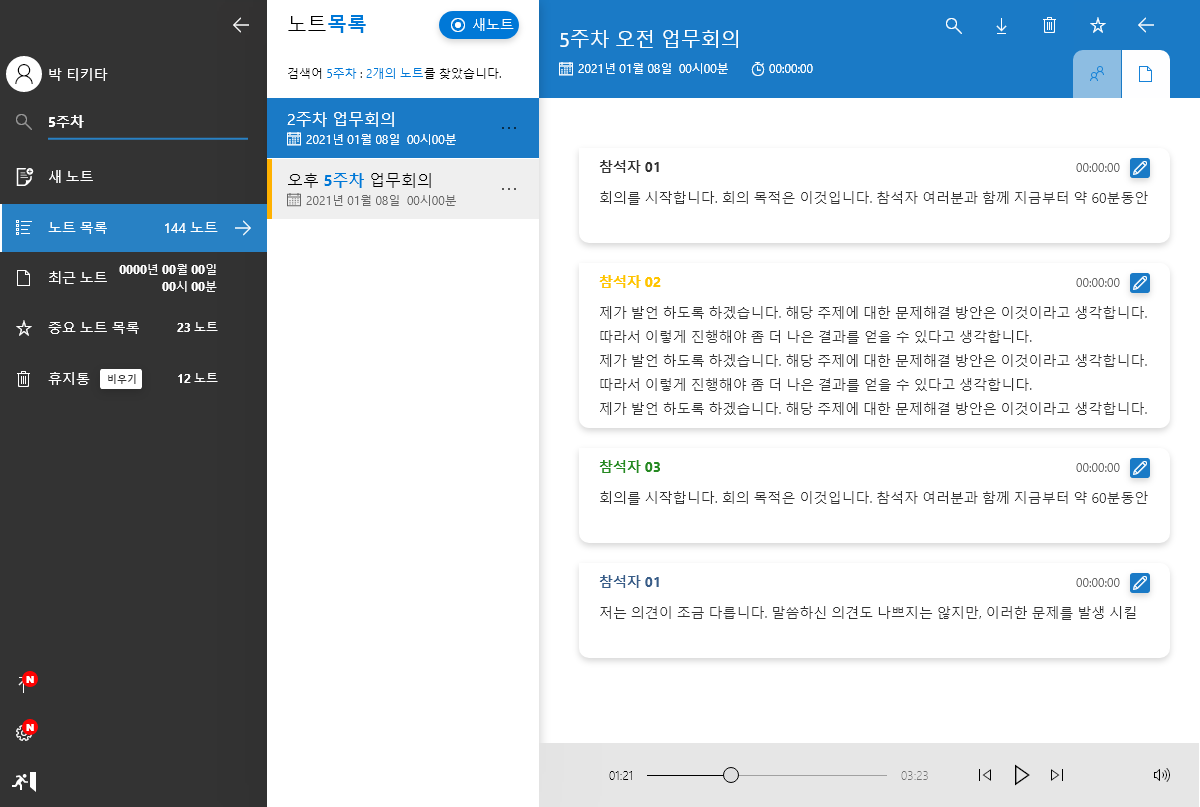Image resolution: width=1200 pixels, height=807 pixels.
Task: Select 노트 목록 in the sidebar
Action: tap(133, 228)
